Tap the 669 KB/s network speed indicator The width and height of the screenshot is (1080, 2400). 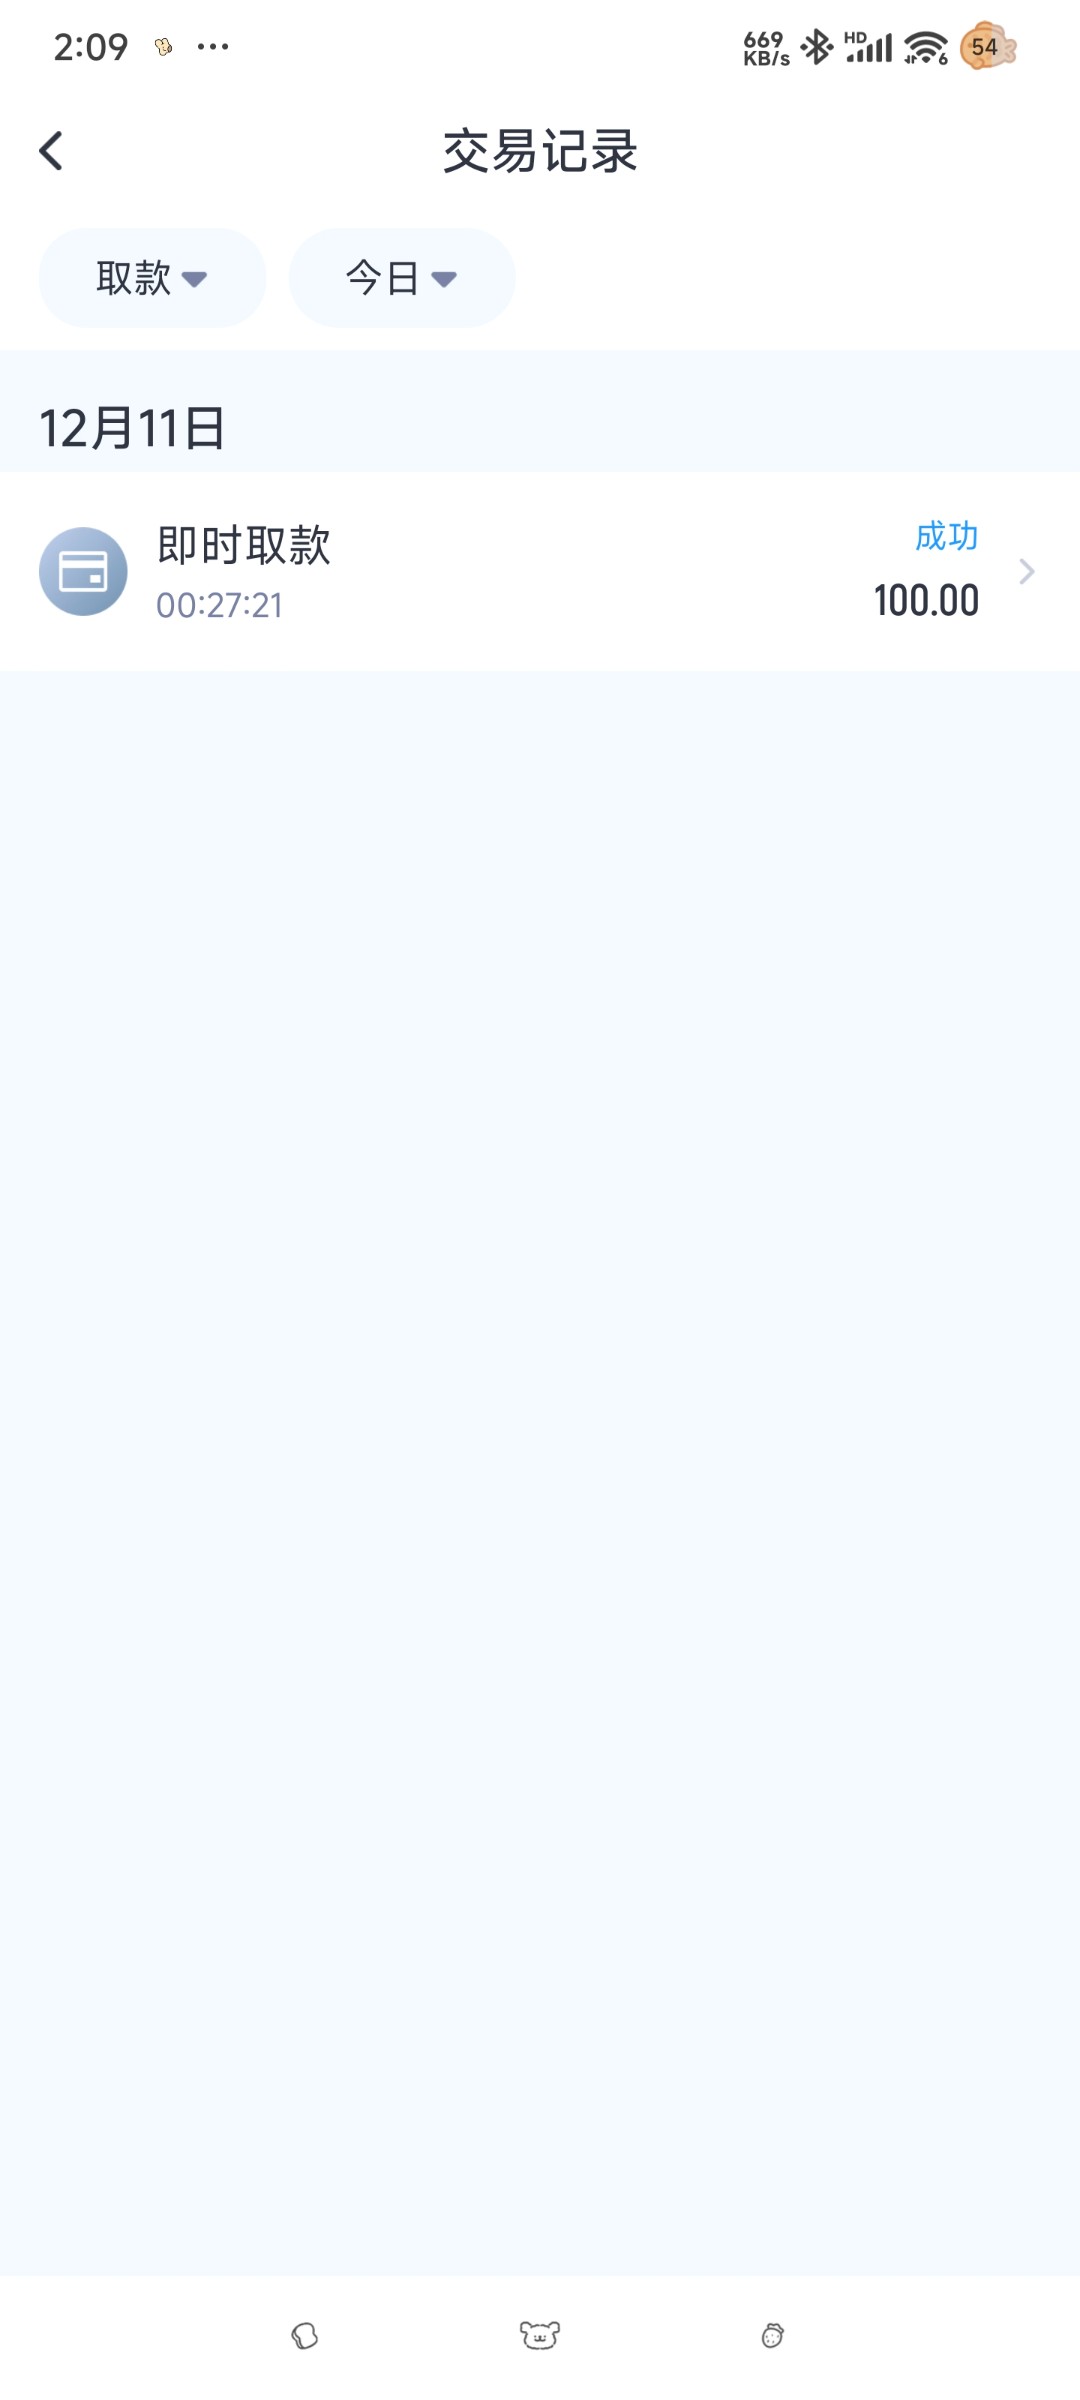point(766,48)
